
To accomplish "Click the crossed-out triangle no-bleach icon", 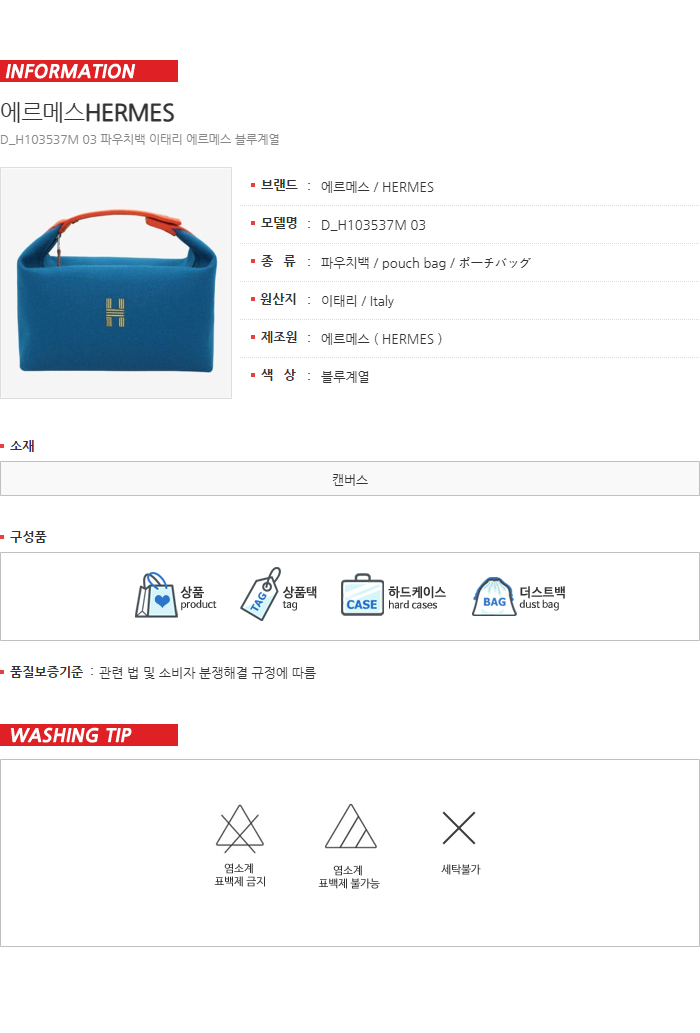I will pyautogui.click(x=240, y=828).
